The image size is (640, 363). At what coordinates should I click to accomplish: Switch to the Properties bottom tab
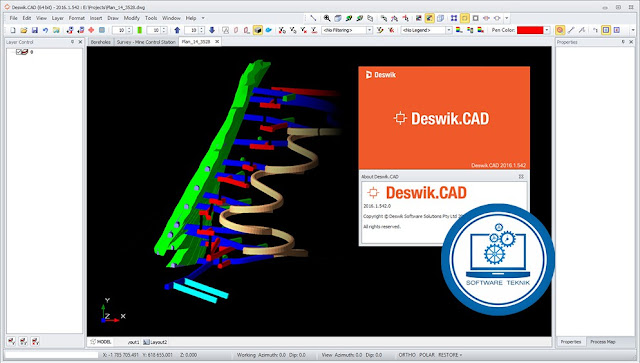click(x=571, y=342)
